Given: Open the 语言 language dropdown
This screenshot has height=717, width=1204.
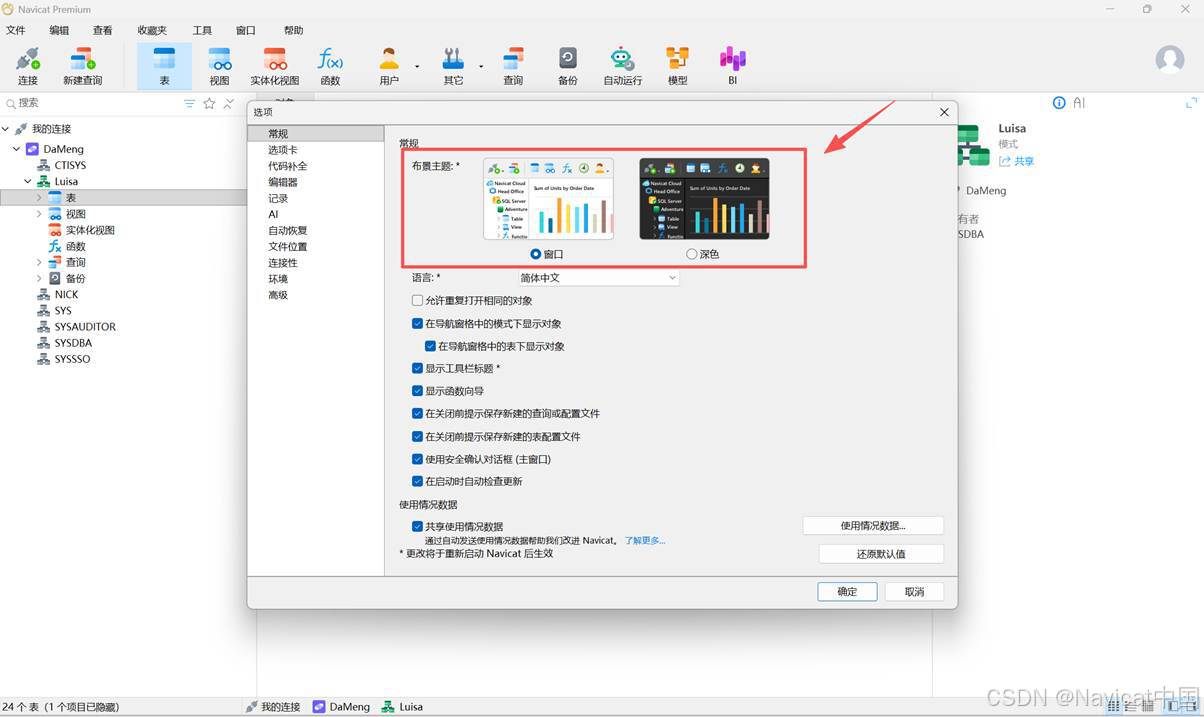Looking at the screenshot, I should (598, 277).
